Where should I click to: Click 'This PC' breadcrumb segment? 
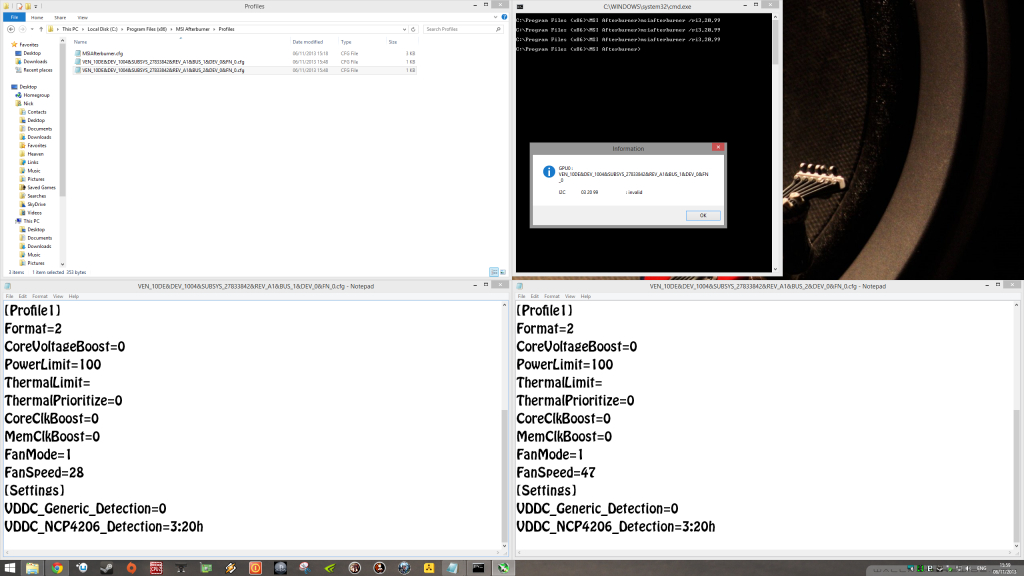coord(70,29)
